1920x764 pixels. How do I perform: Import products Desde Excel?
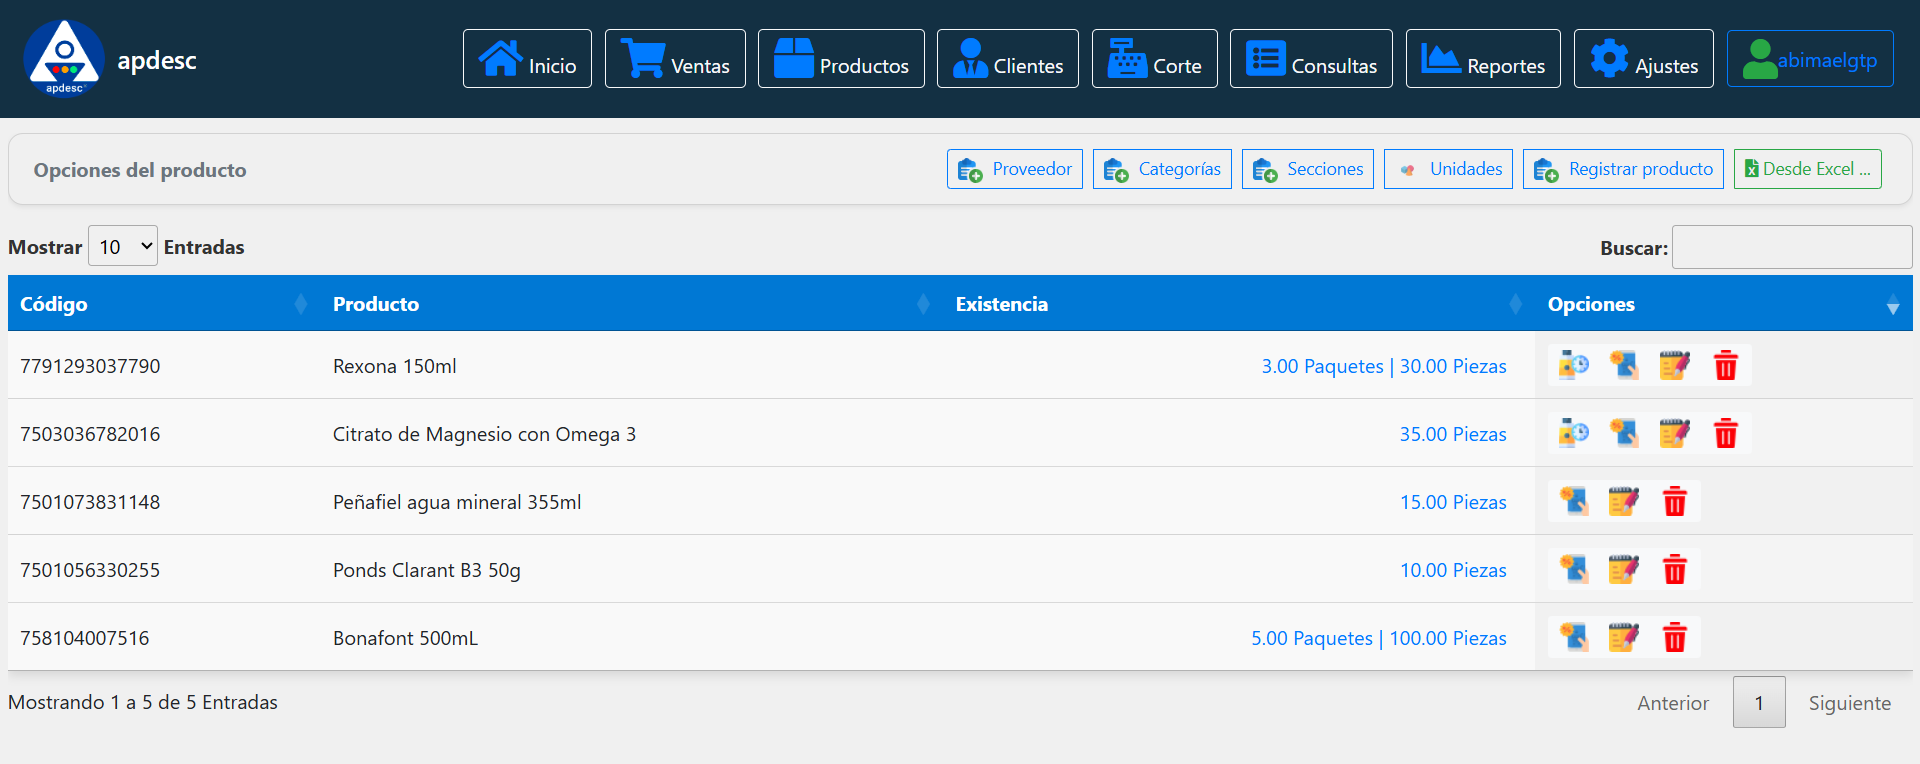(x=1807, y=169)
